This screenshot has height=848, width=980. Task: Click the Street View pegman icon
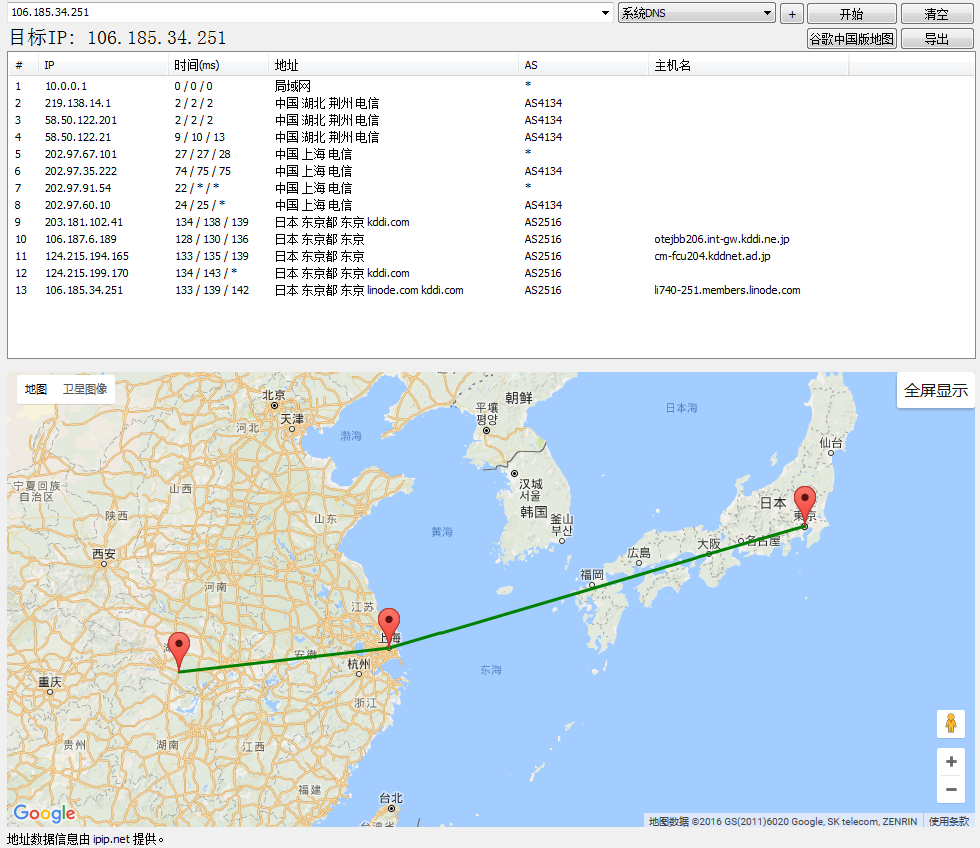click(x=951, y=724)
